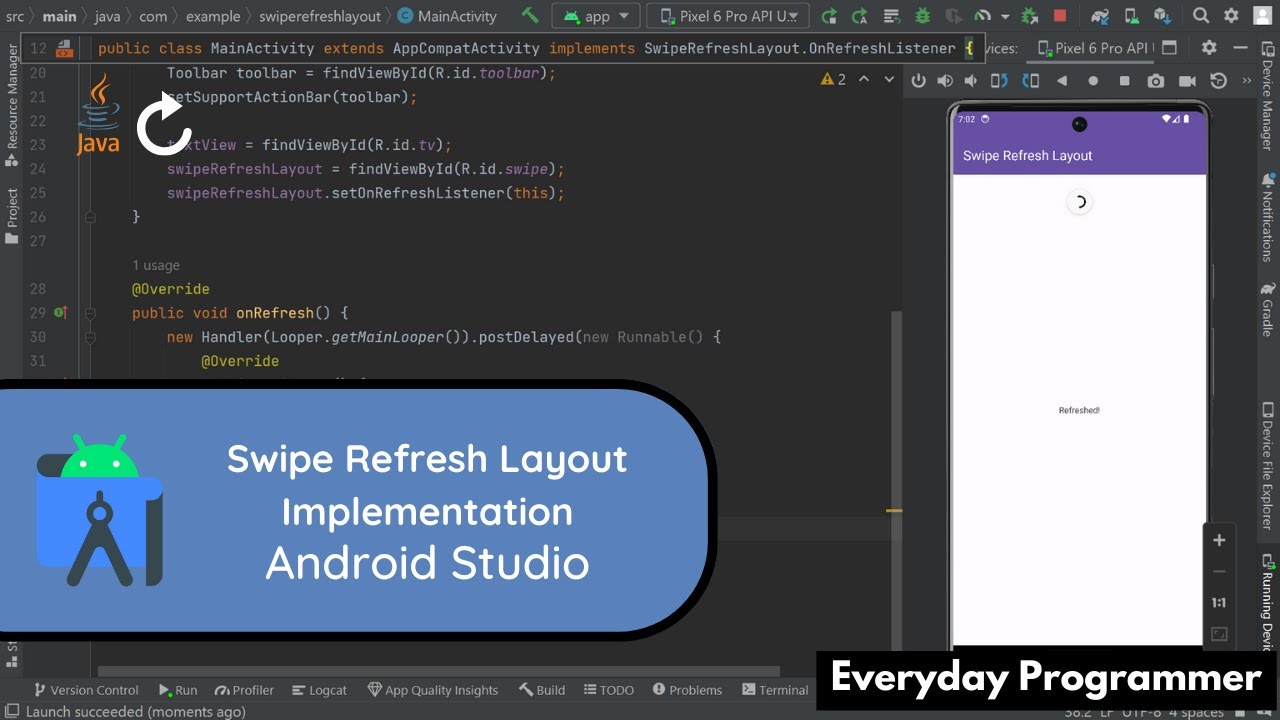
Task: Click the emulator power button icon
Action: pos(919,81)
